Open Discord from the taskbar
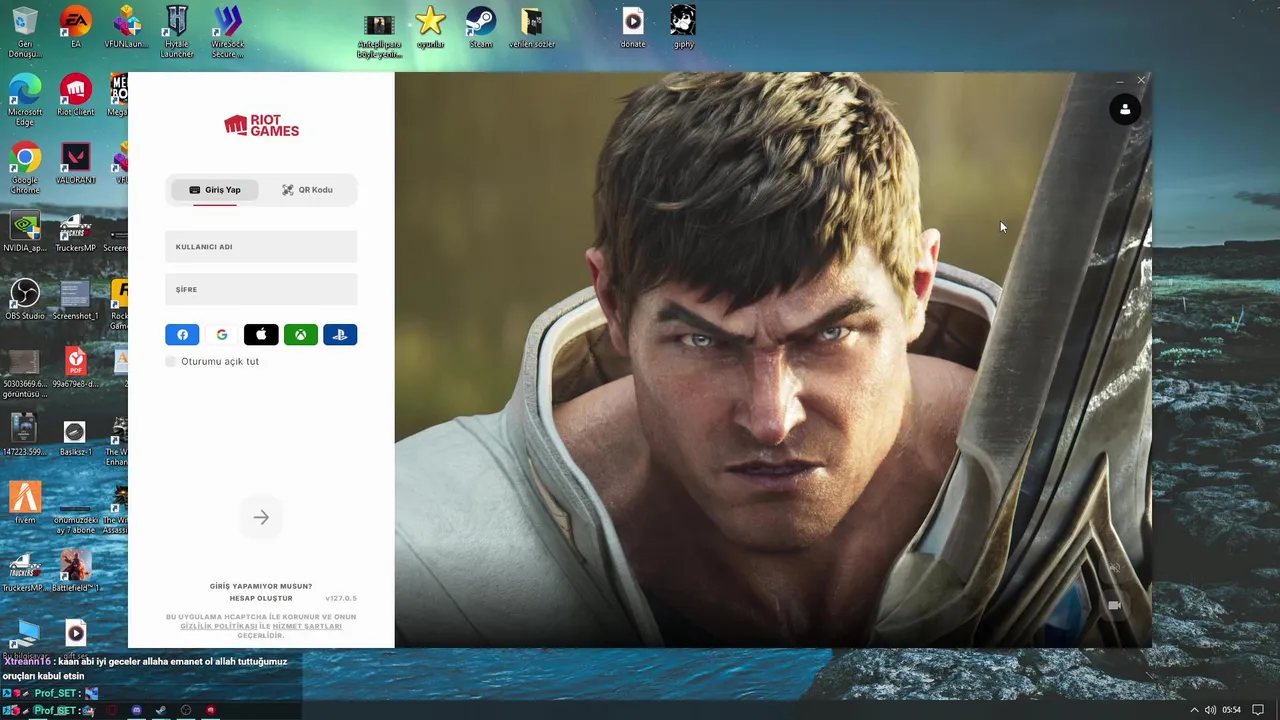 (137, 711)
